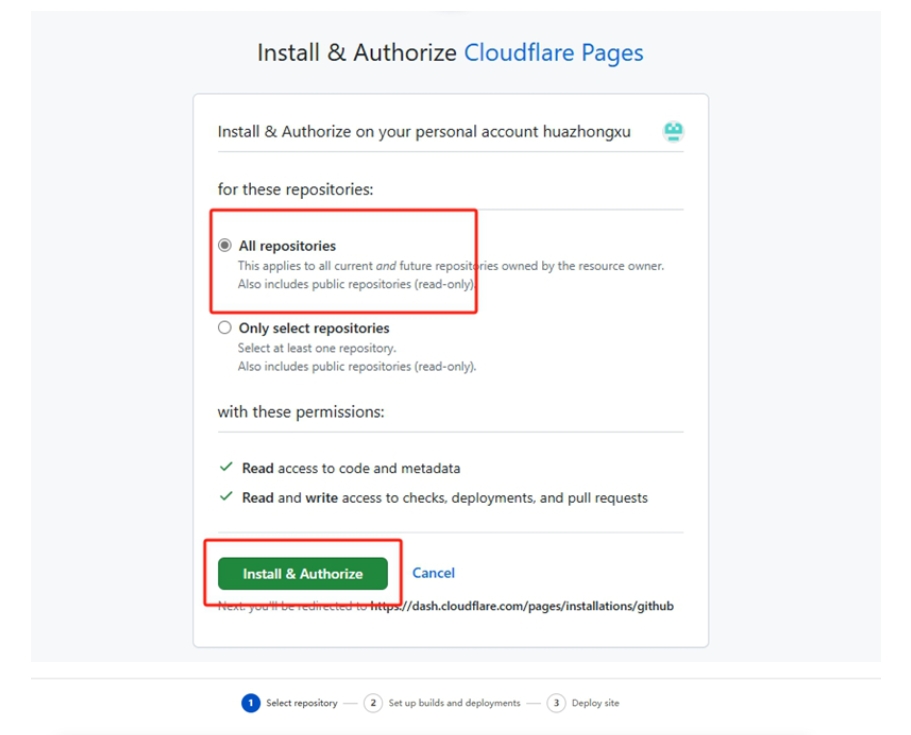Image resolution: width=911 pixels, height=735 pixels.
Task: Click 'with these permissions:' heading
Action: (301, 412)
